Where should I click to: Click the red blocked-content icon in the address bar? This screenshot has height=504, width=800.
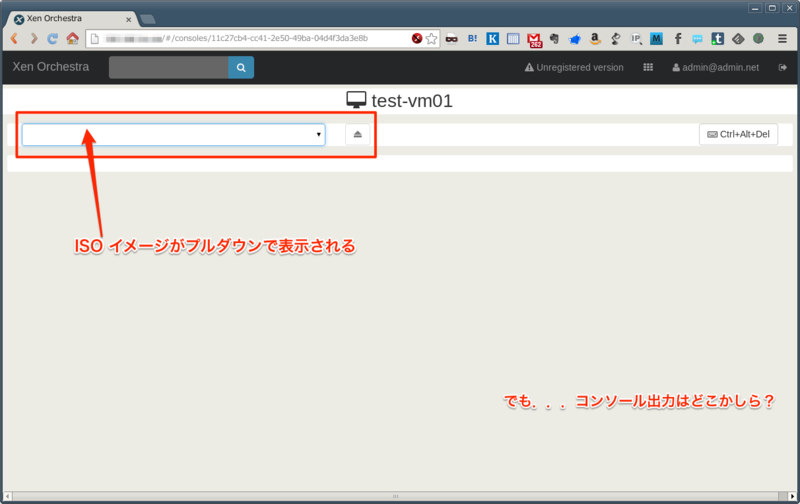point(417,38)
